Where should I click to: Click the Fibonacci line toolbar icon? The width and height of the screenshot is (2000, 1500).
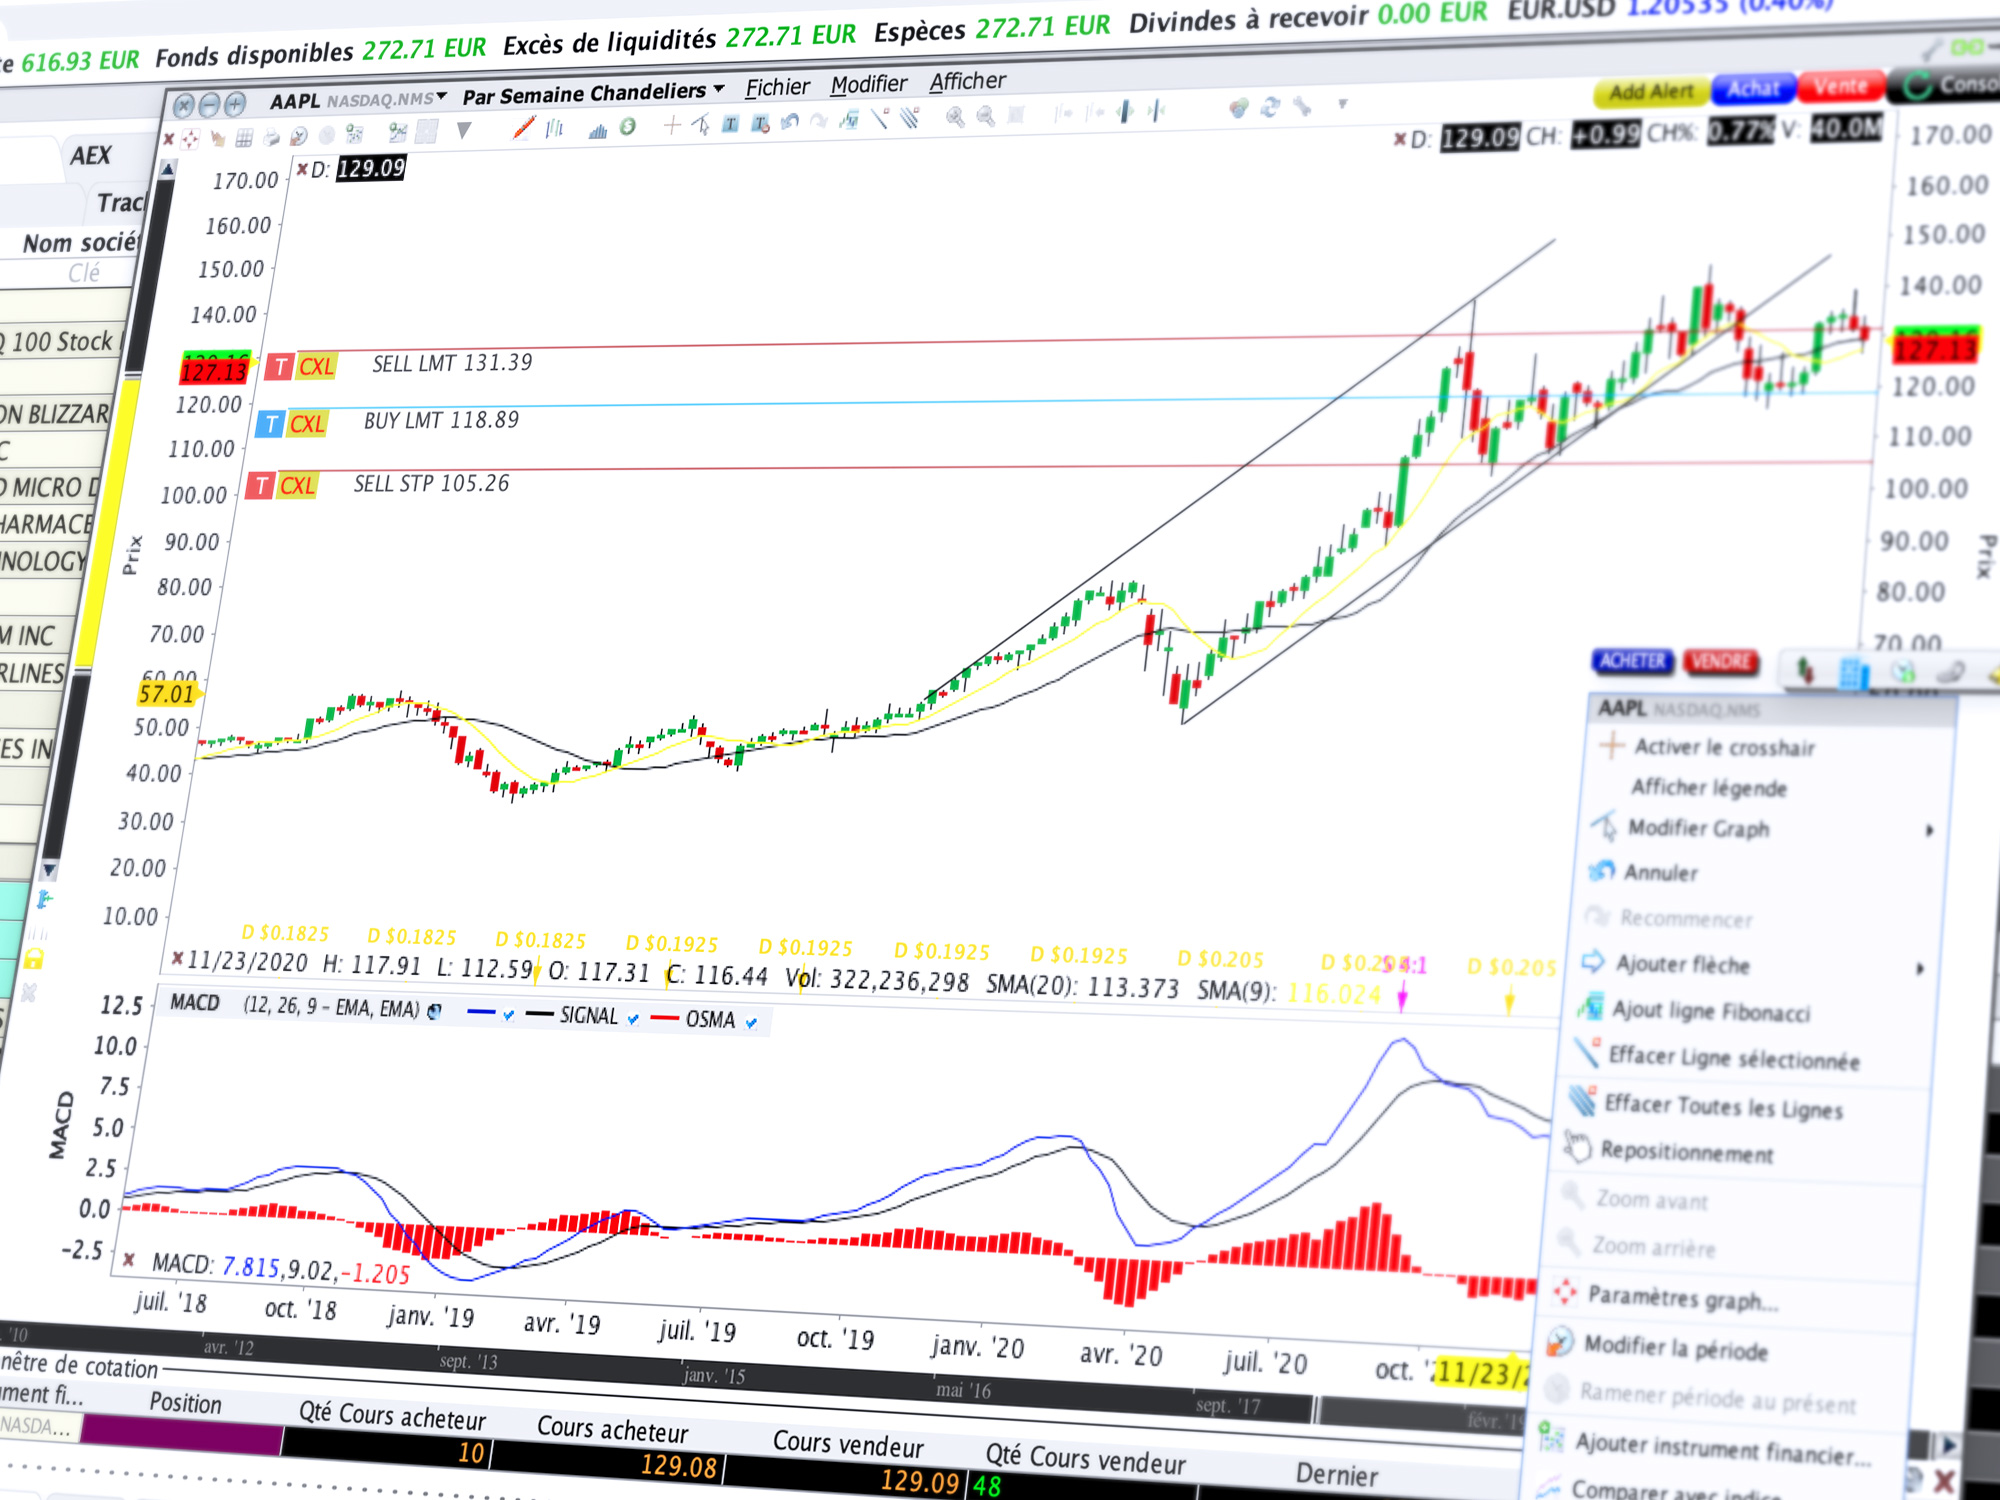850,120
